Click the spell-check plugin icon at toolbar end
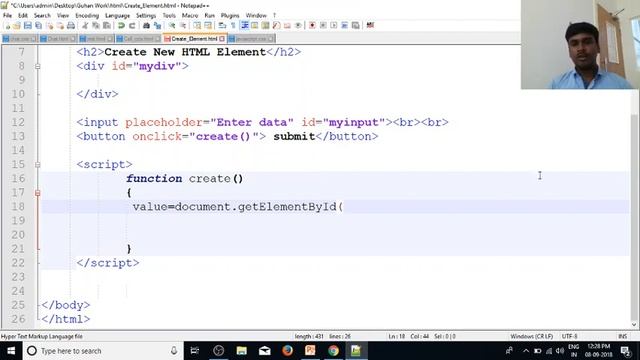 tap(370, 26)
